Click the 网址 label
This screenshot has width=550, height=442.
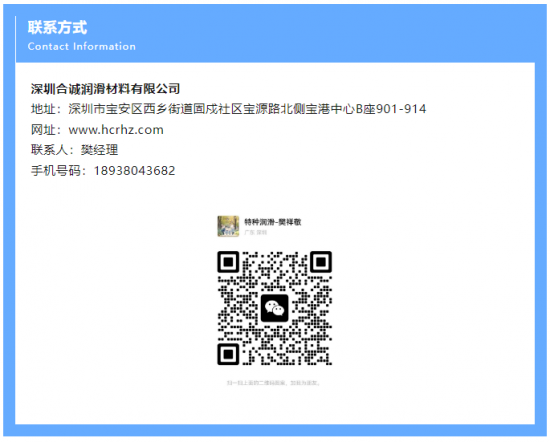43,130
